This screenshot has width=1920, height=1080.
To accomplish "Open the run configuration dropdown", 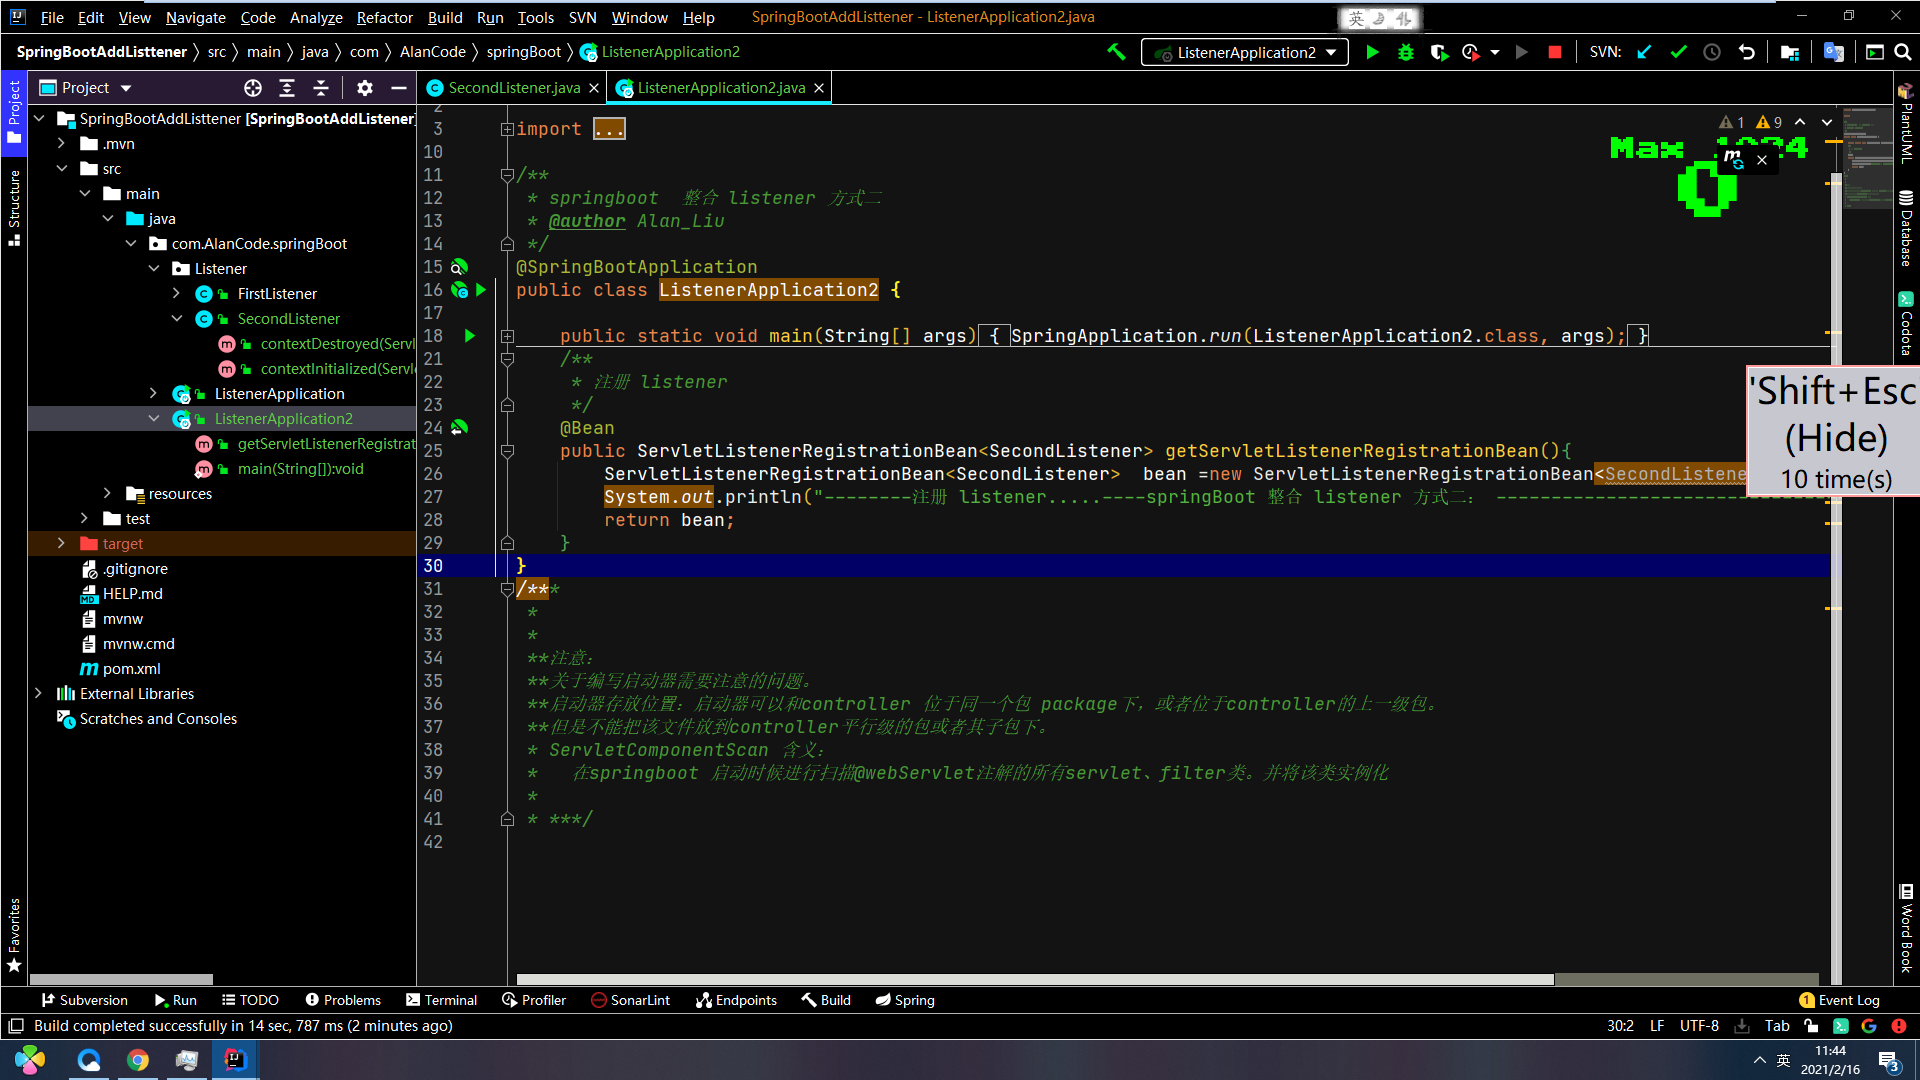I will (x=1245, y=52).
